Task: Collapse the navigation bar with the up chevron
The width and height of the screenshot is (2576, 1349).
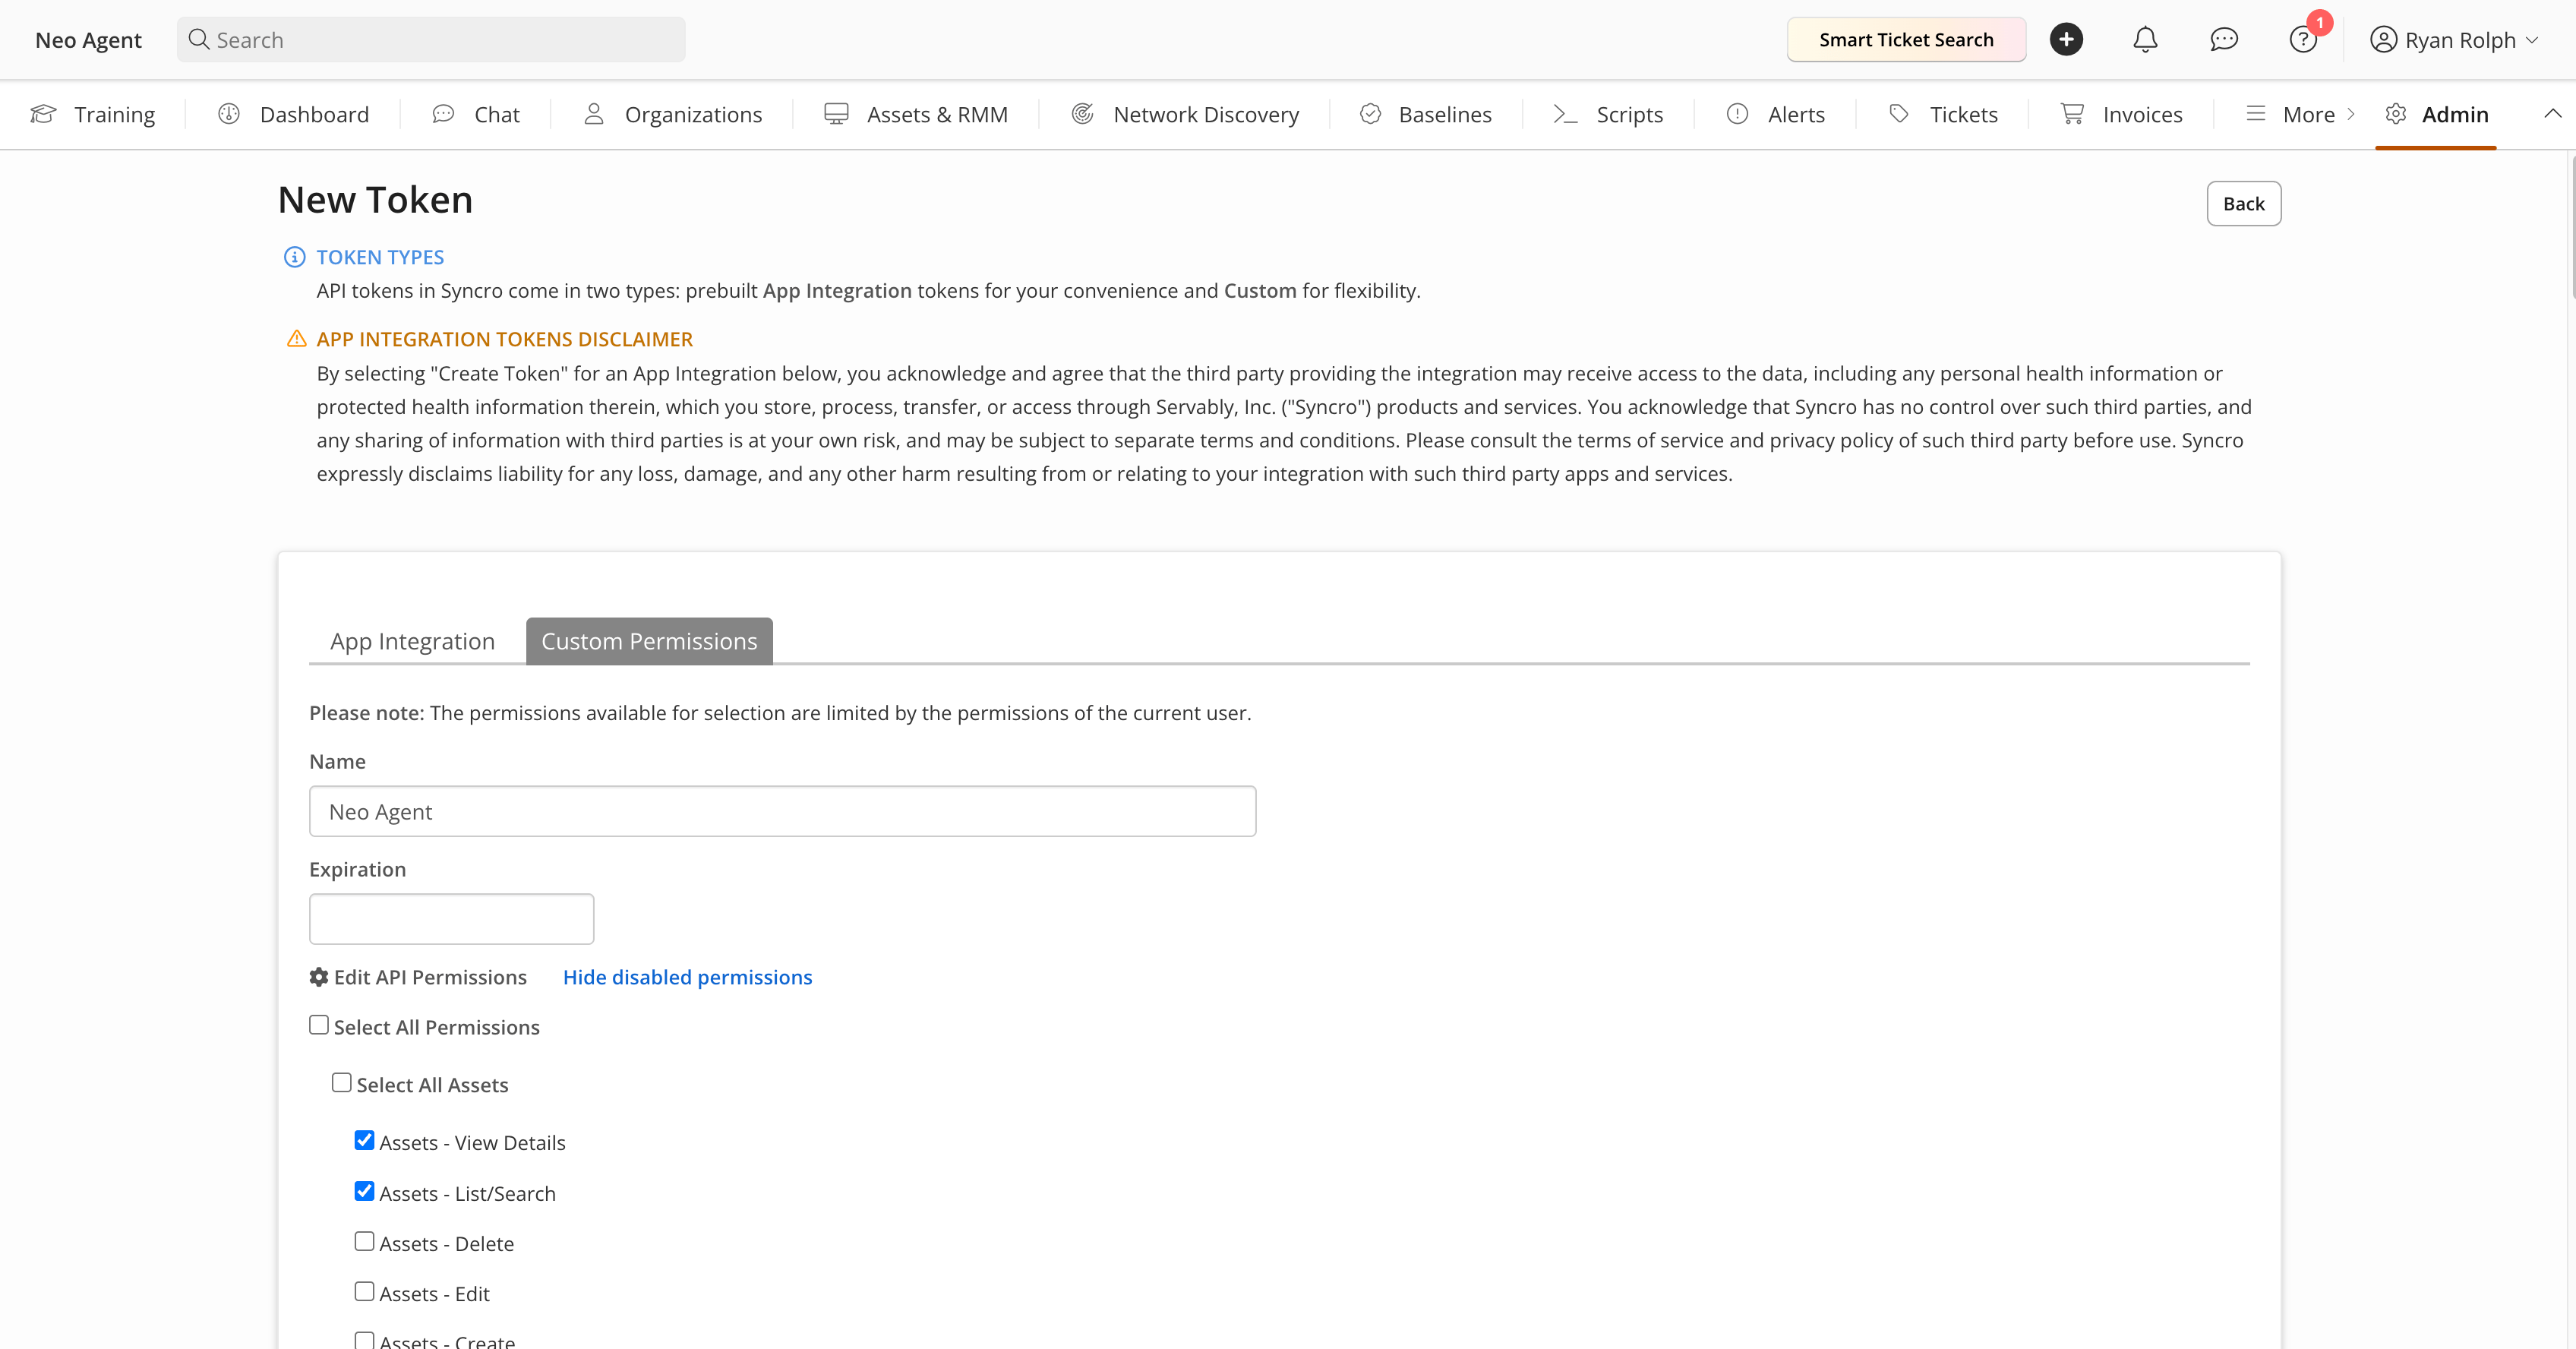Action: [x=2552, y=114]
